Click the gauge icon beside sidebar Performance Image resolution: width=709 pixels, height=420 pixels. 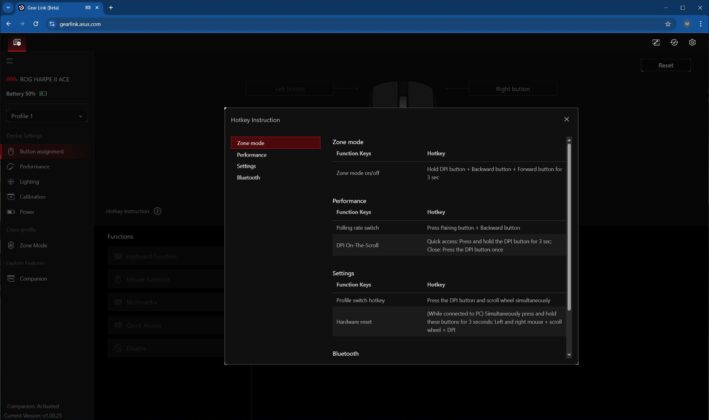point(11,167)
